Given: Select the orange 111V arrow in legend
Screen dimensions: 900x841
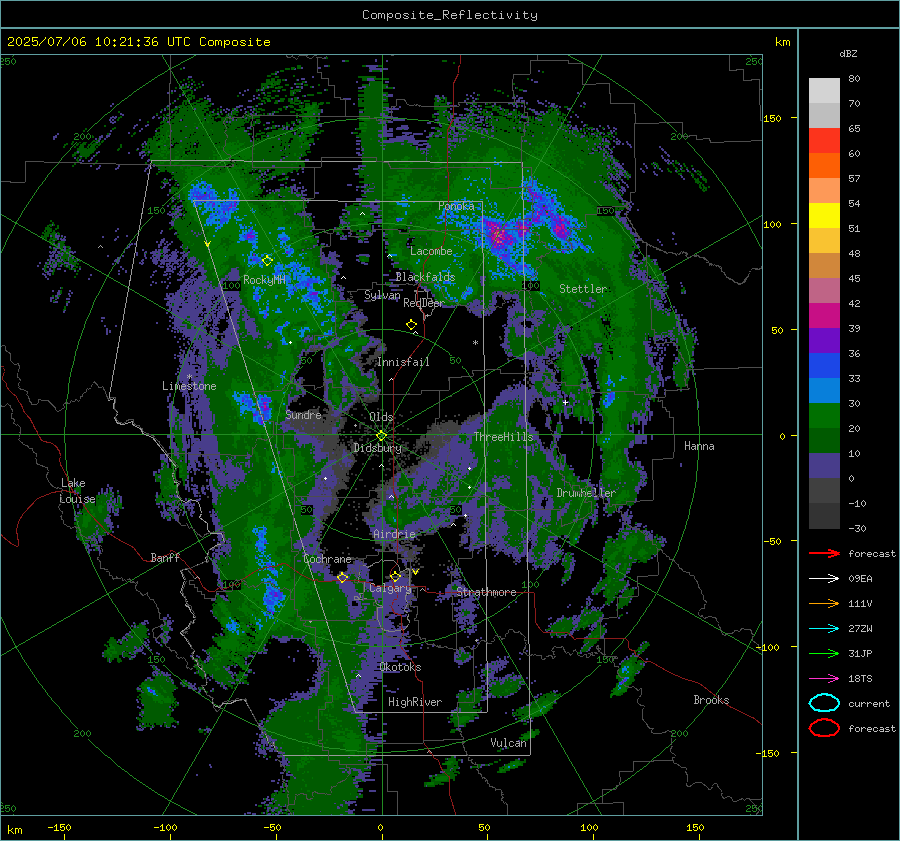Looking at the screenshot, I should point(824,603).
